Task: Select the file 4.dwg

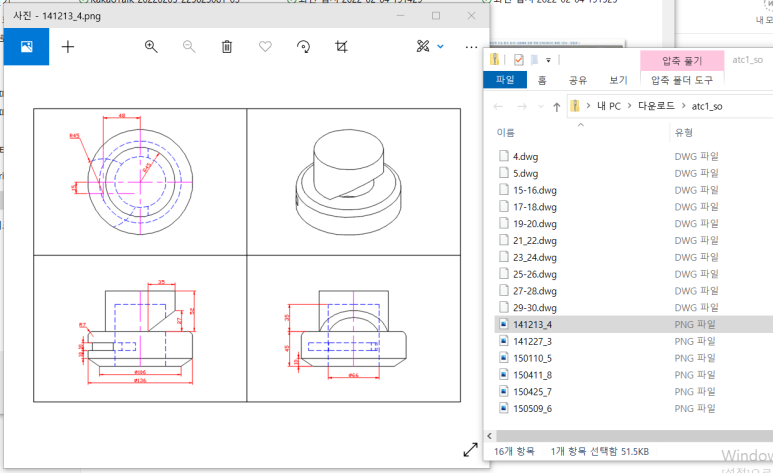Action: click(526, 157)
